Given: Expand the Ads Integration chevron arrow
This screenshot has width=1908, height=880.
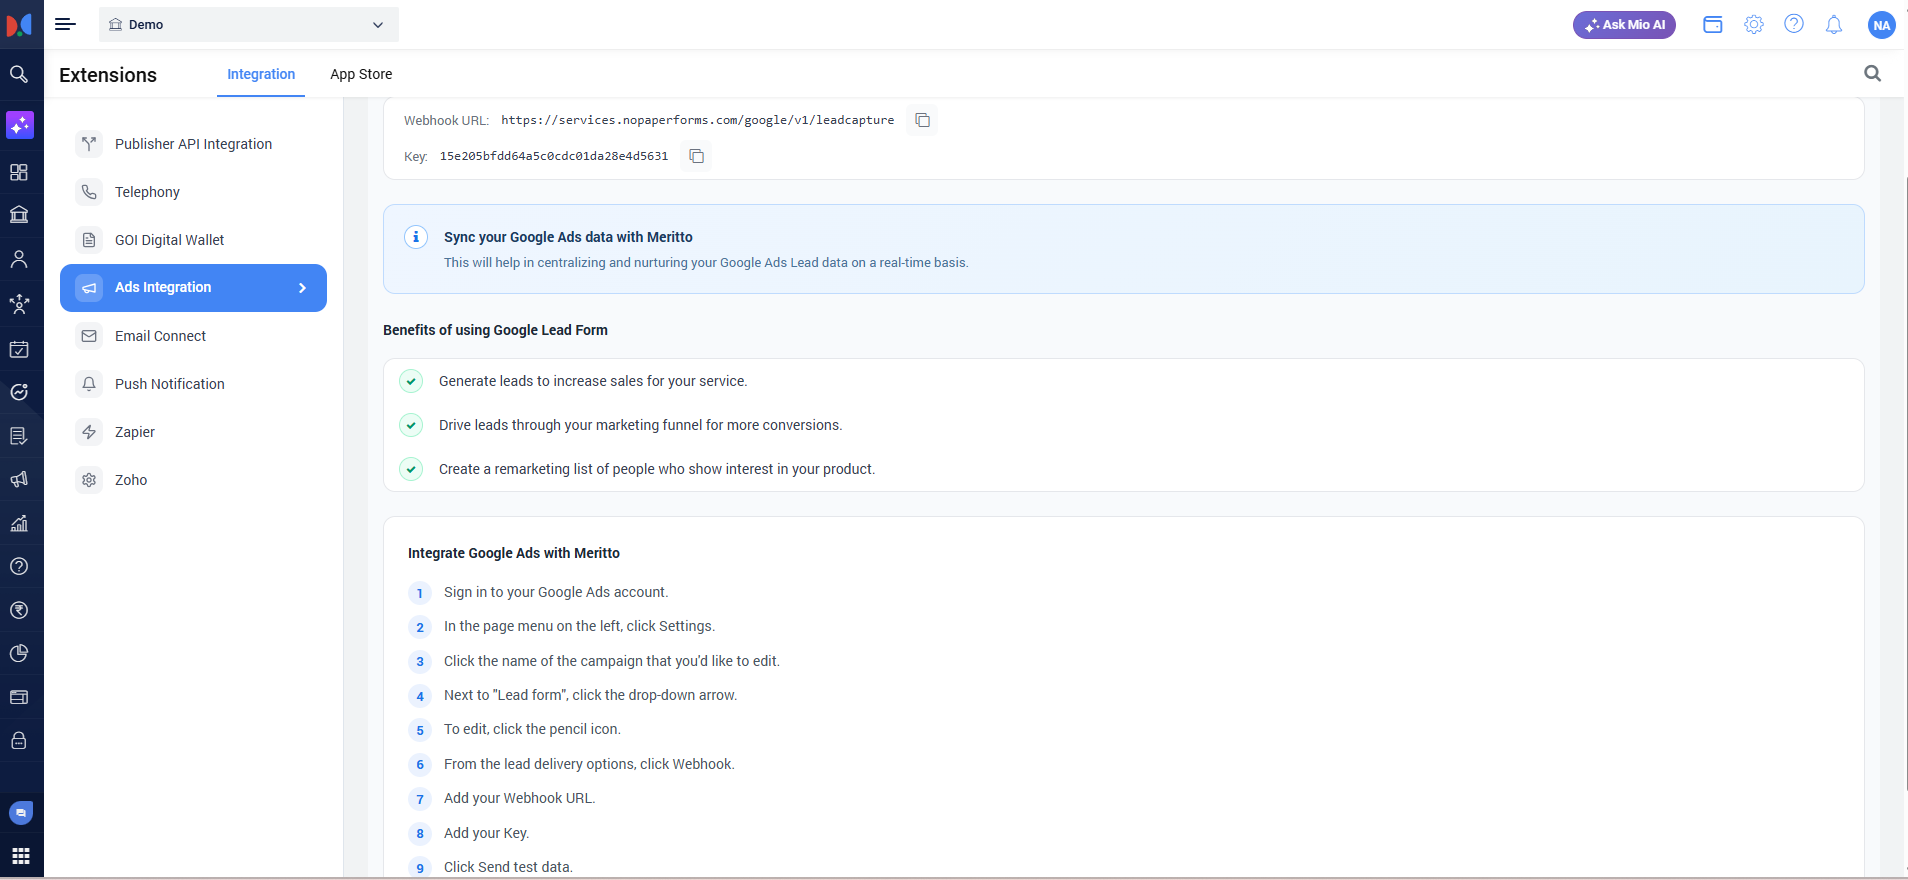Looking at the screenshot, I should pos(302,288).
